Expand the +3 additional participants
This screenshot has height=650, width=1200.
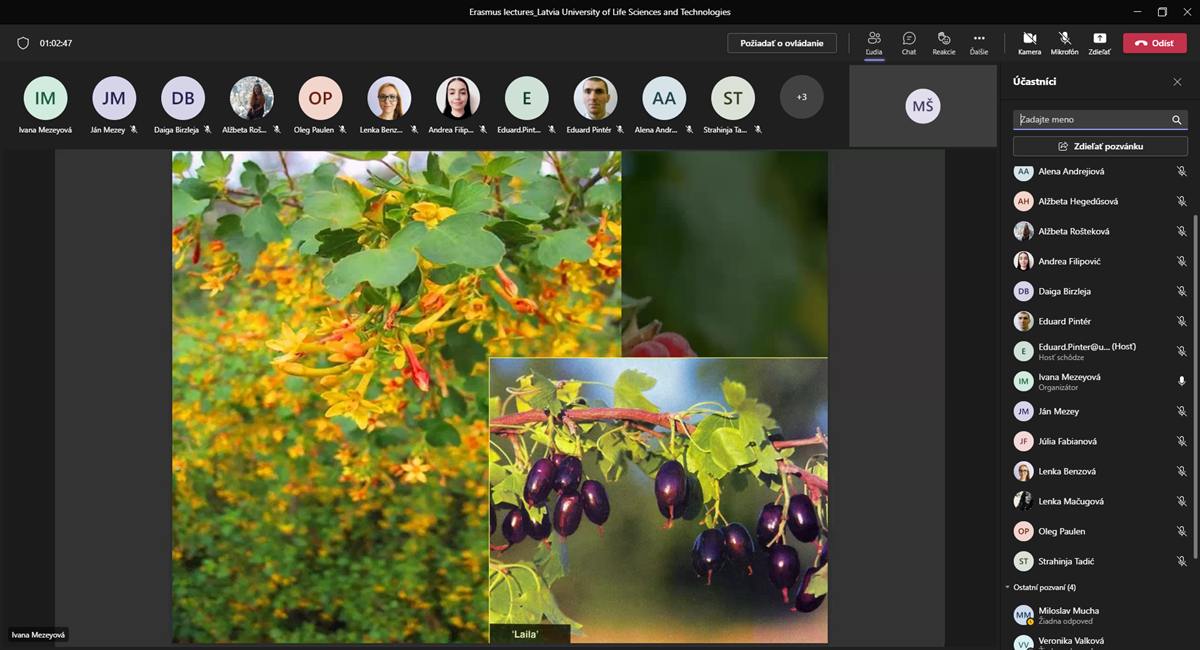pyautogui.click(x=801, y=97)
